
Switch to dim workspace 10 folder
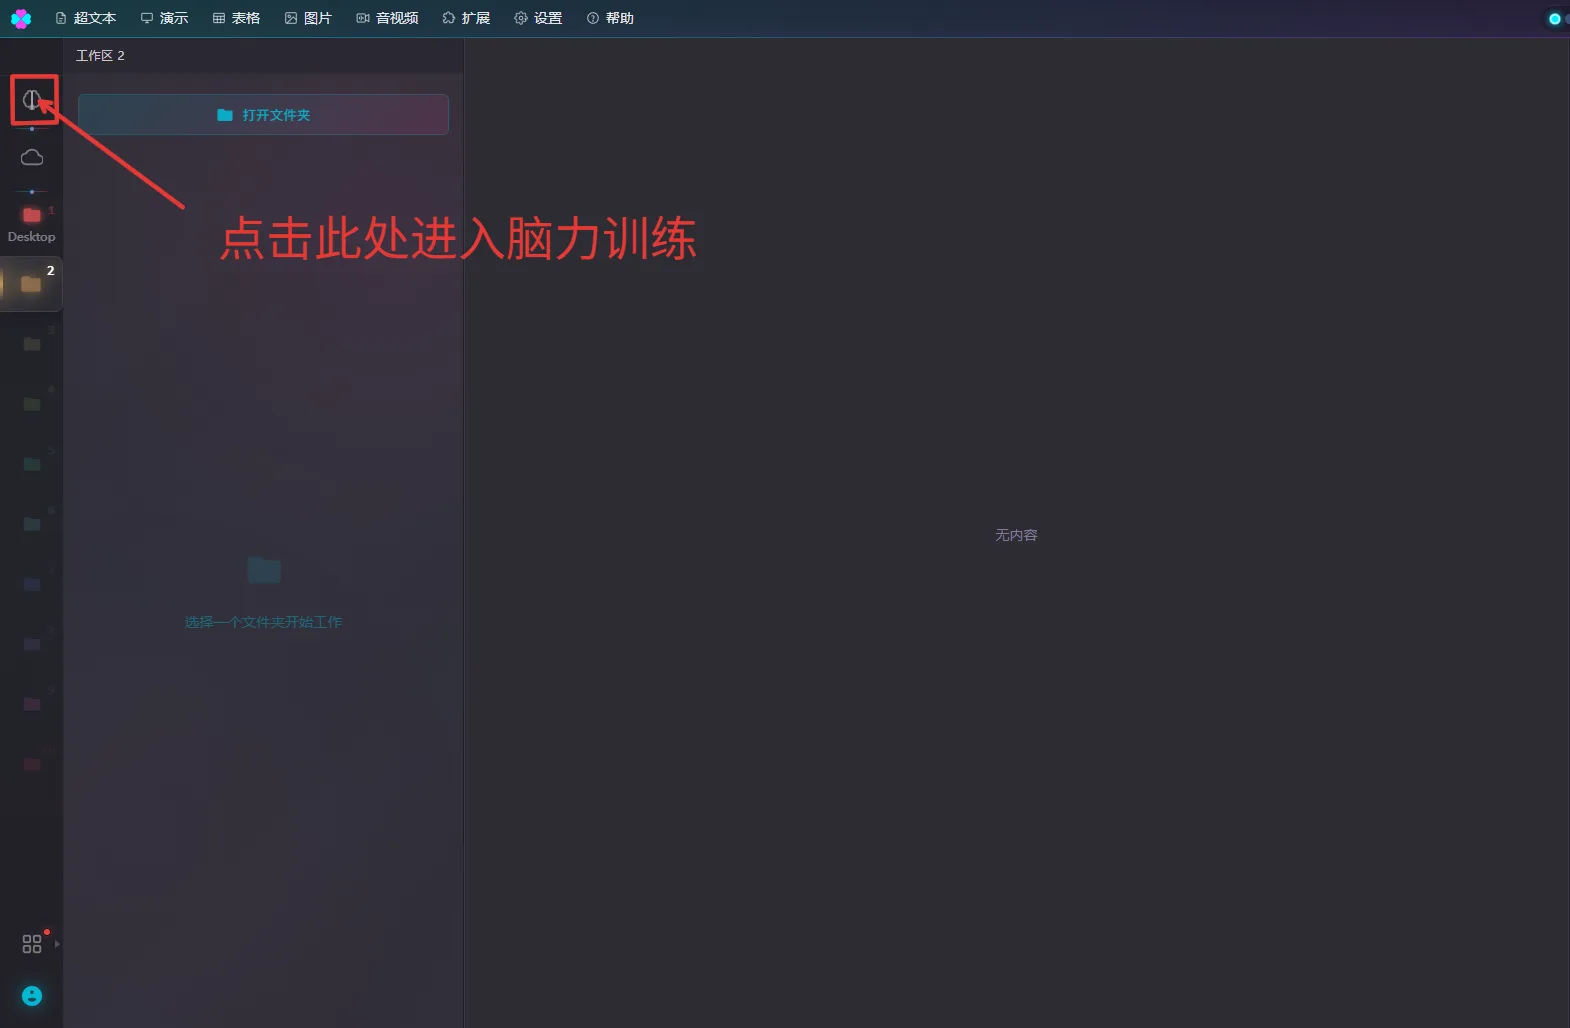(x=32, y=764)
